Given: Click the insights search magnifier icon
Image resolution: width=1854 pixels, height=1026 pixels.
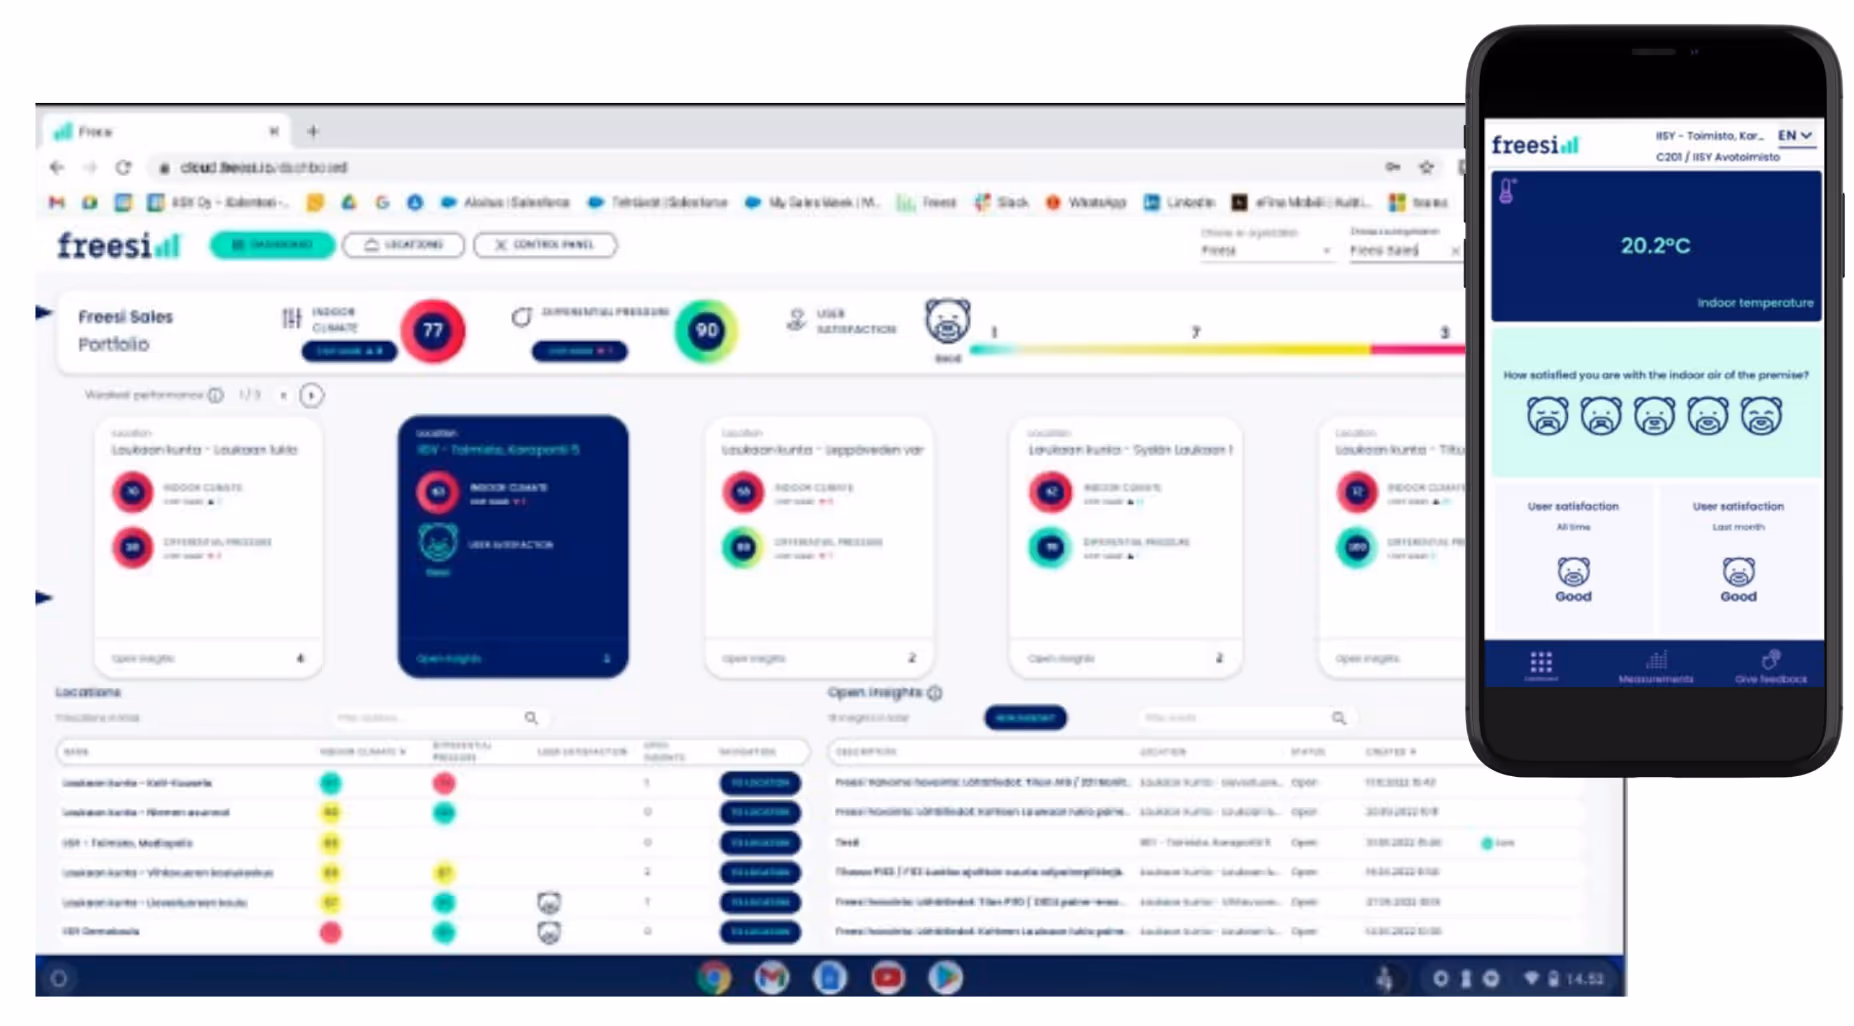Looking at the screenshot, I should (1338, 718).
